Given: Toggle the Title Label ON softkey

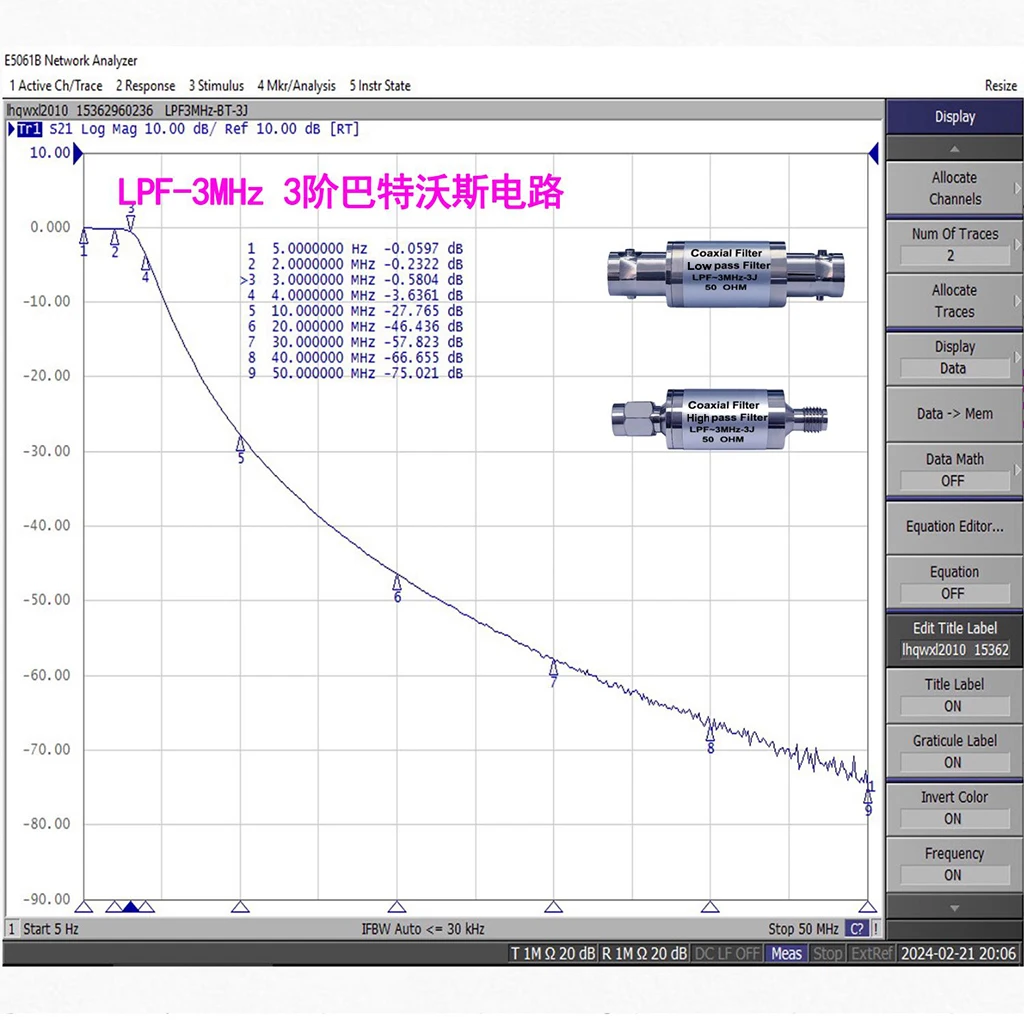Looking at the screenshot, I should [954, 695].
